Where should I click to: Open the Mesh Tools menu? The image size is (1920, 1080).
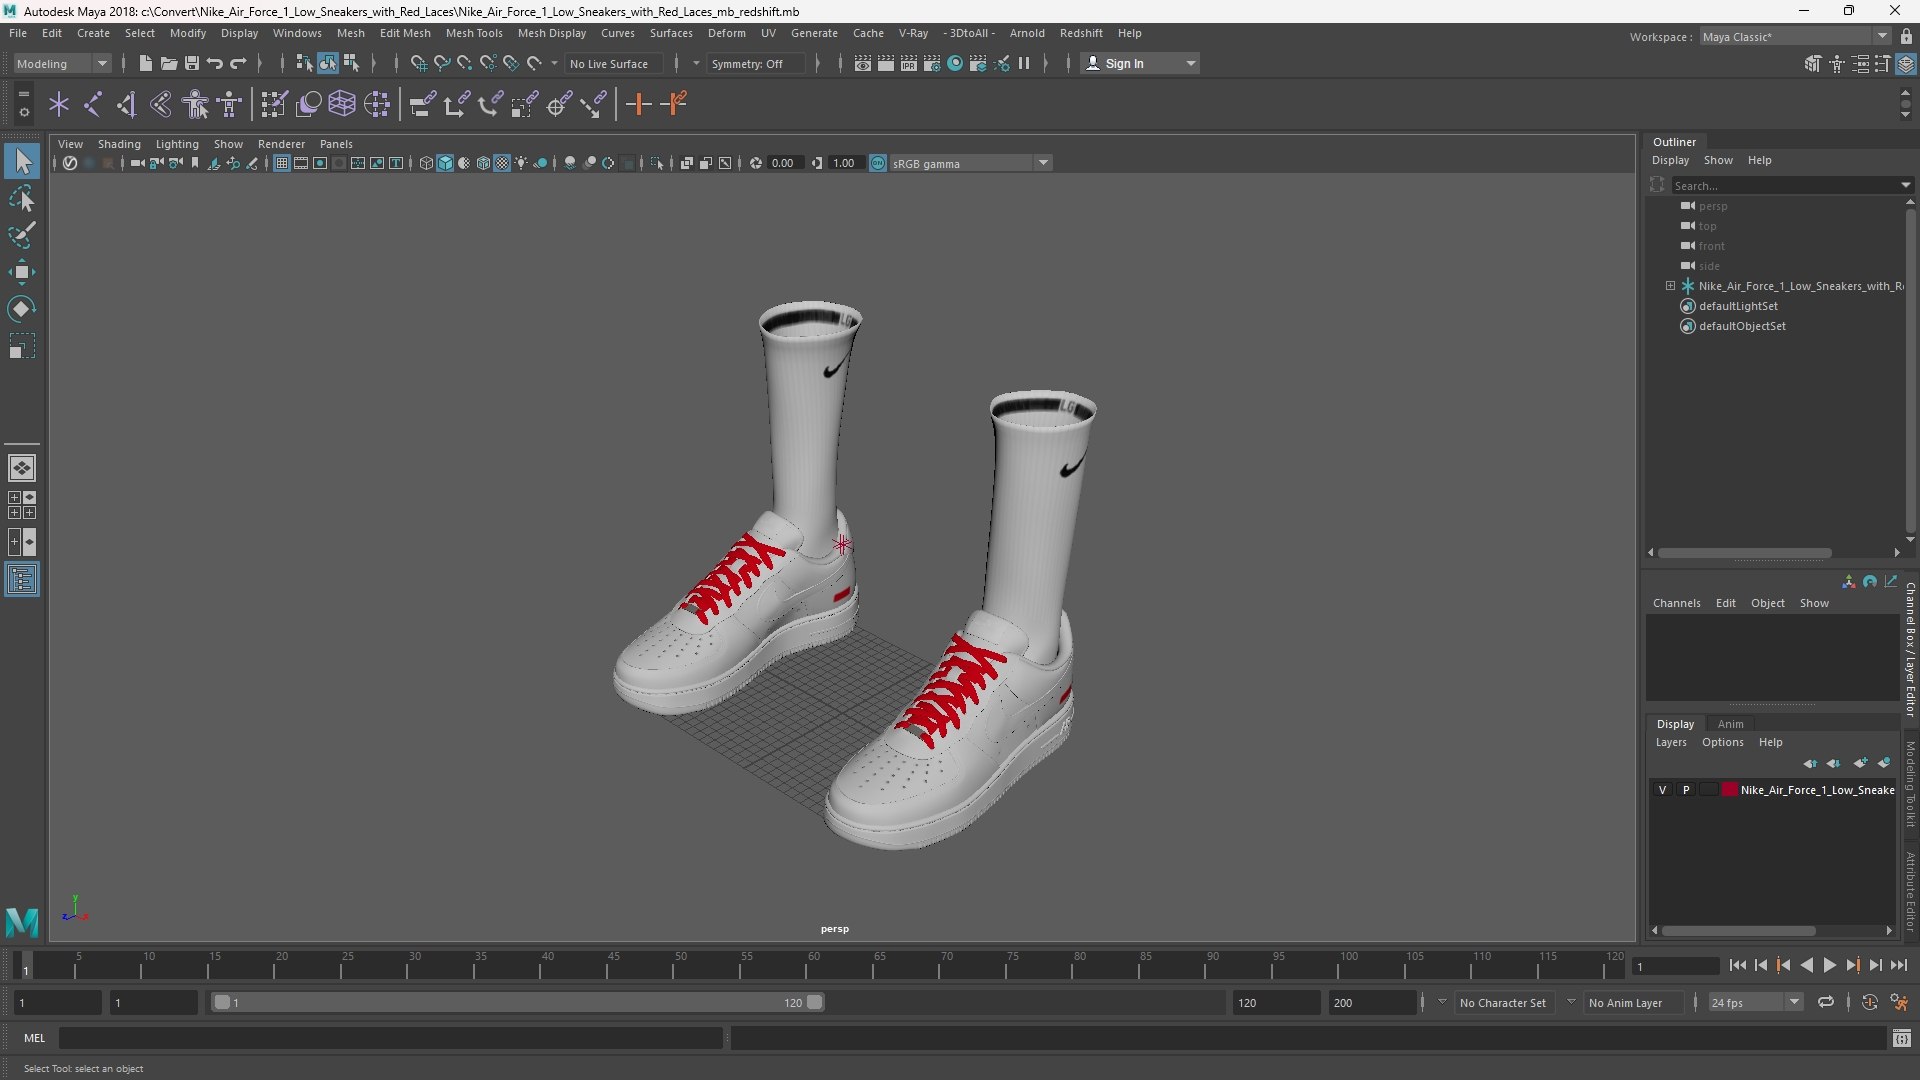[474, 33]
